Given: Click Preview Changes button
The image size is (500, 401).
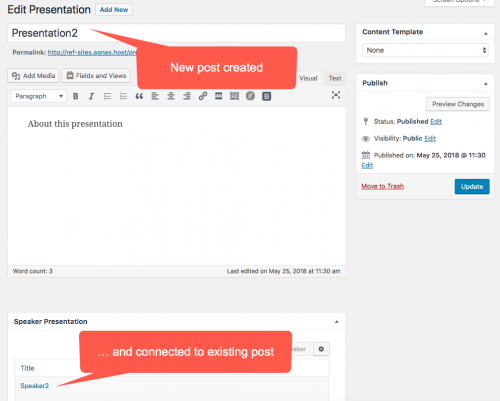Looking at the screenshot, I should click(458, 104).
